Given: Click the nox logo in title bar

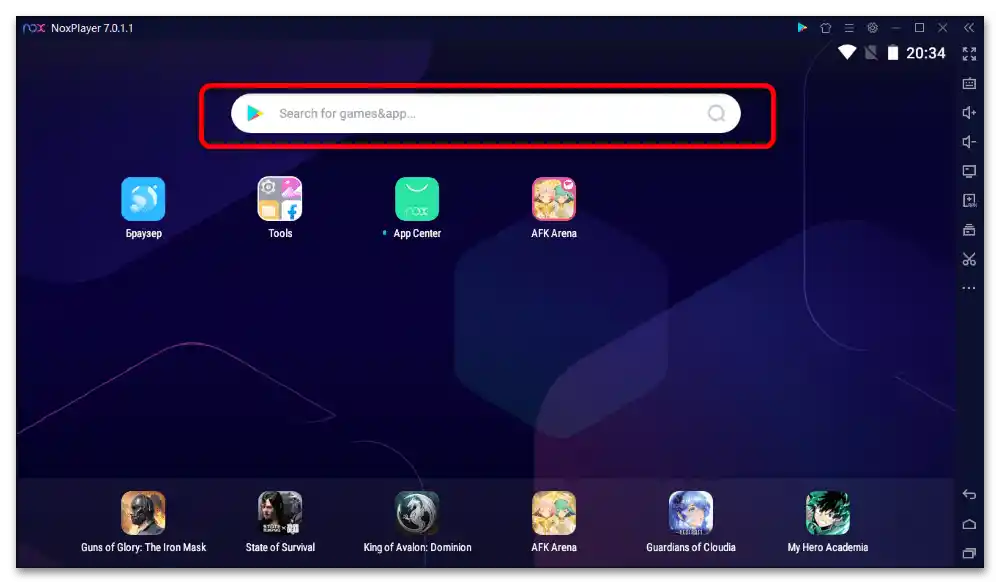Looking at the screenshot, I should [x=34, y=28].
